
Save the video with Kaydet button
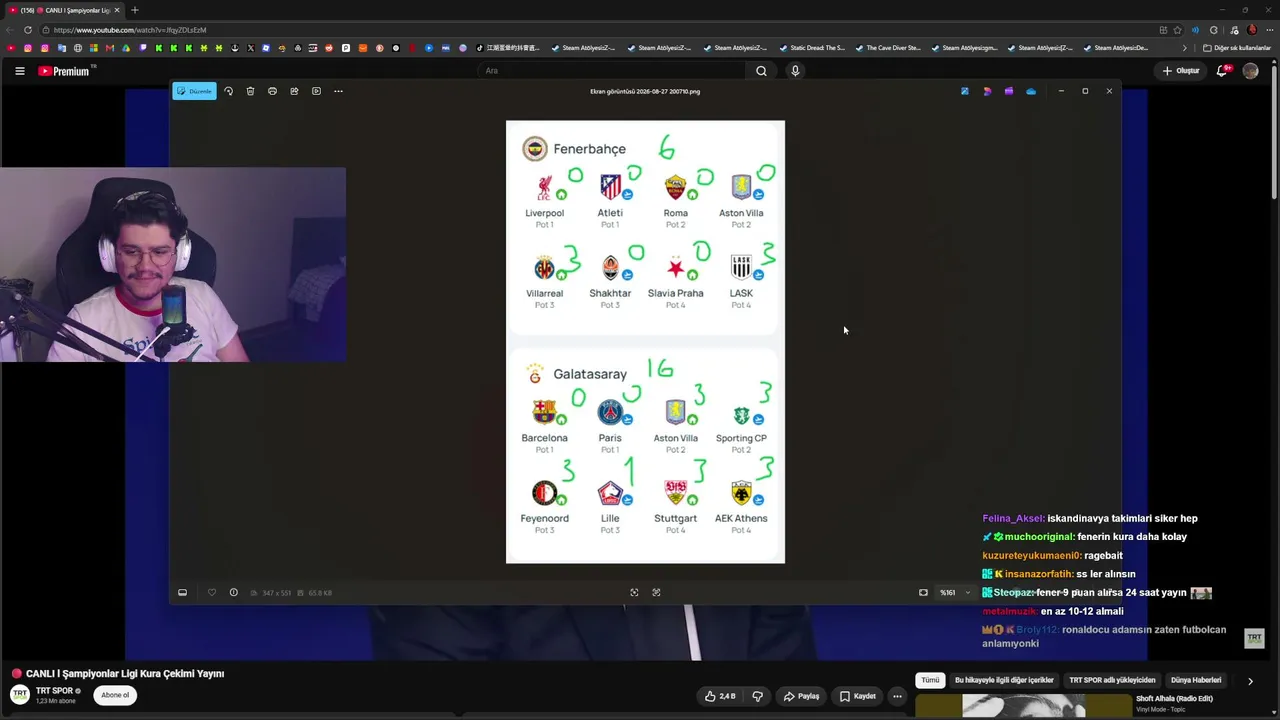pos(858,696)
